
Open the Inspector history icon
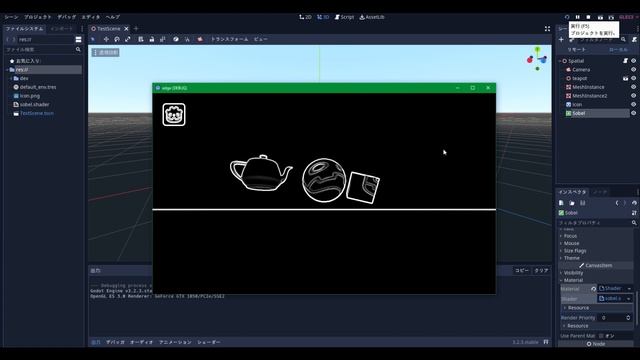click(634, 203)
